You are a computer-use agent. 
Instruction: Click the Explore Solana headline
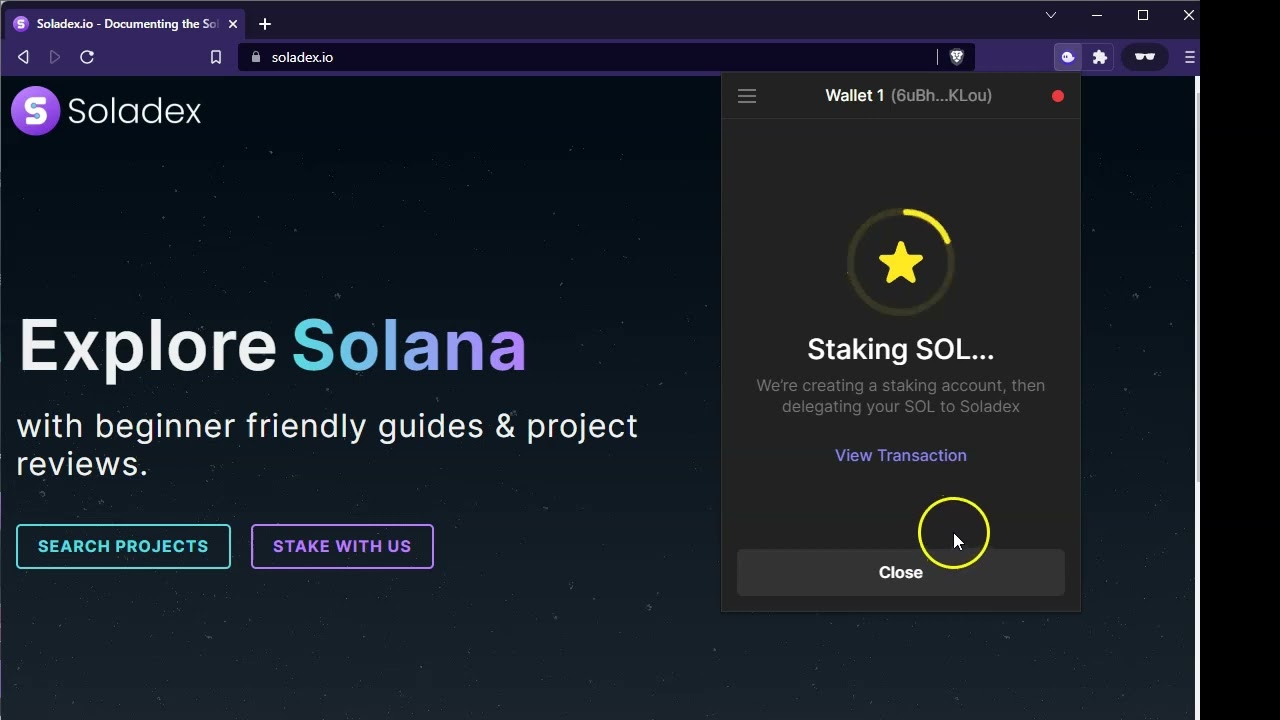point(272,346)
